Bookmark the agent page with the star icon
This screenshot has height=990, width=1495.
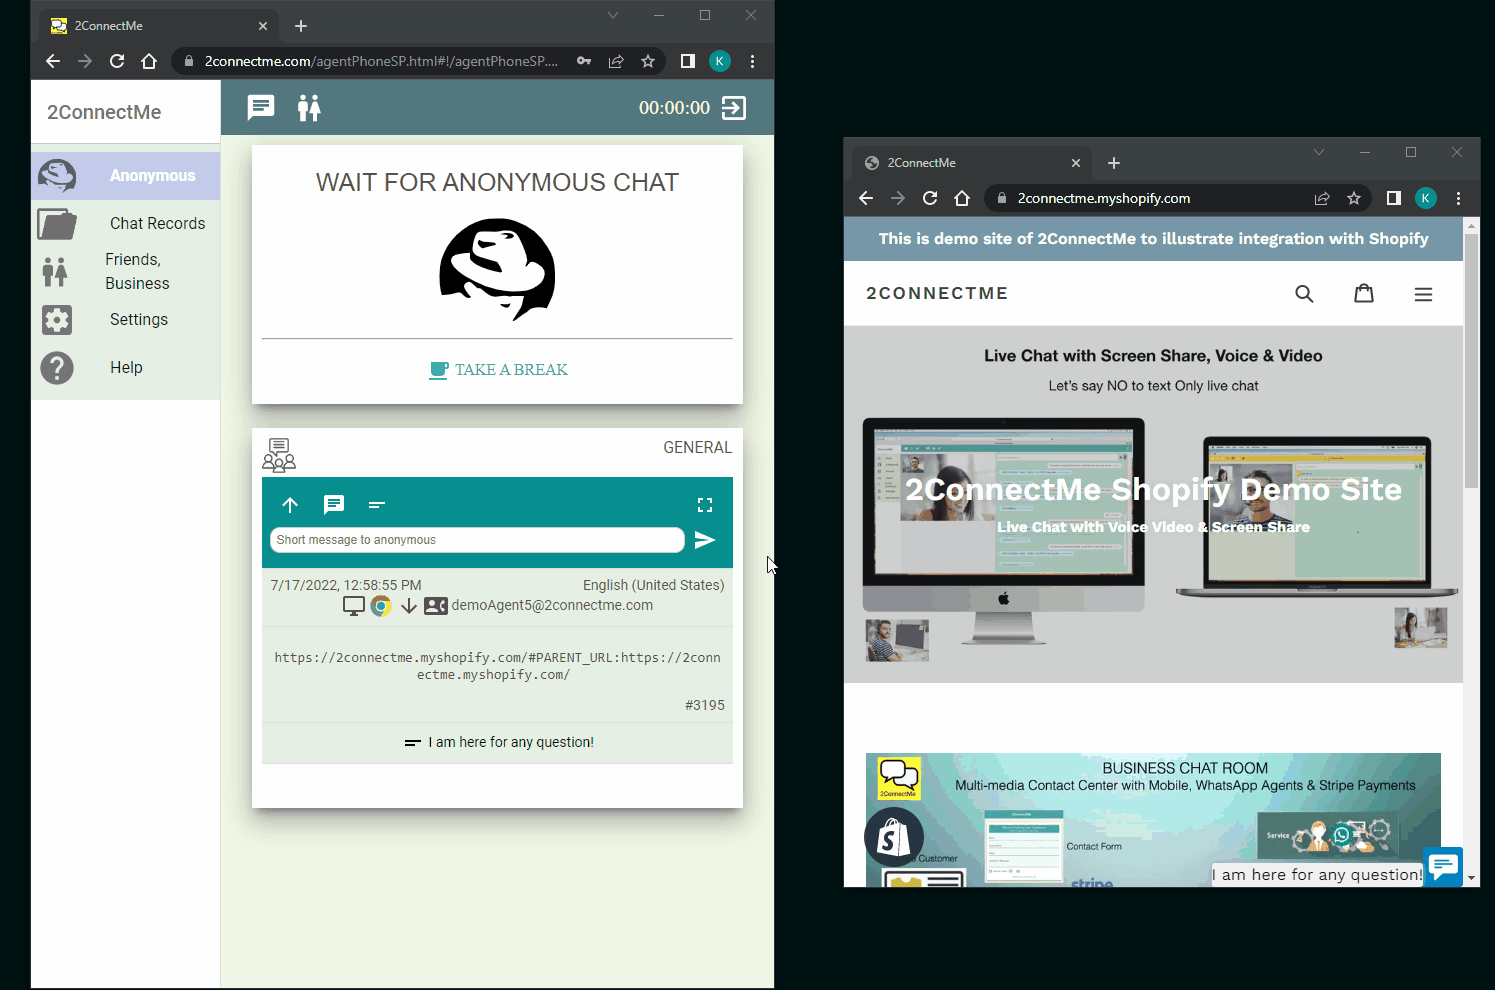pos(648,61)
